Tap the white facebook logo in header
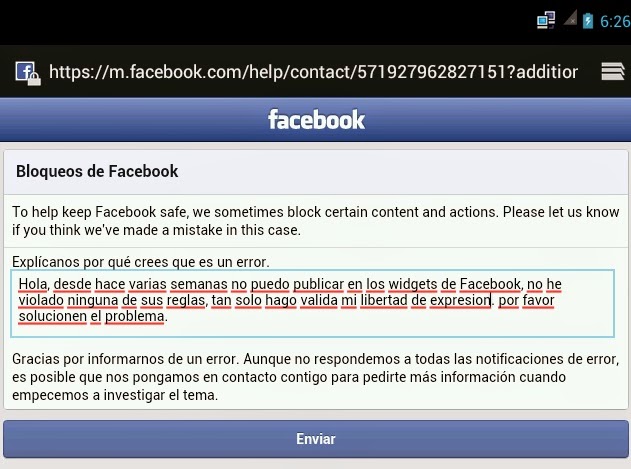 (x=316, y=120)
